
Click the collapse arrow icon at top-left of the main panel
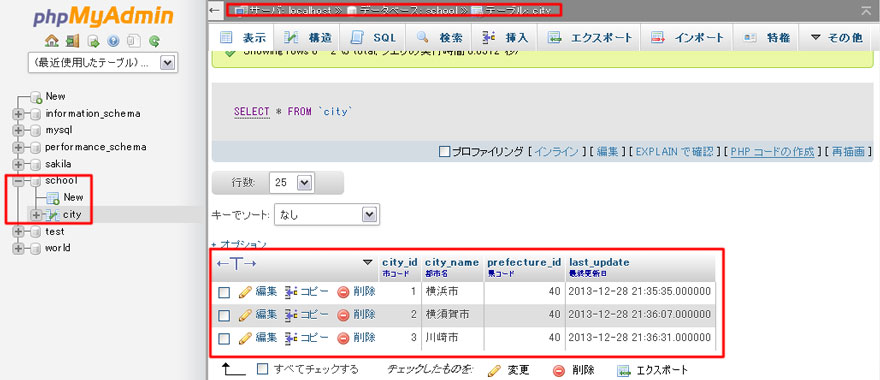coord(214,10)
